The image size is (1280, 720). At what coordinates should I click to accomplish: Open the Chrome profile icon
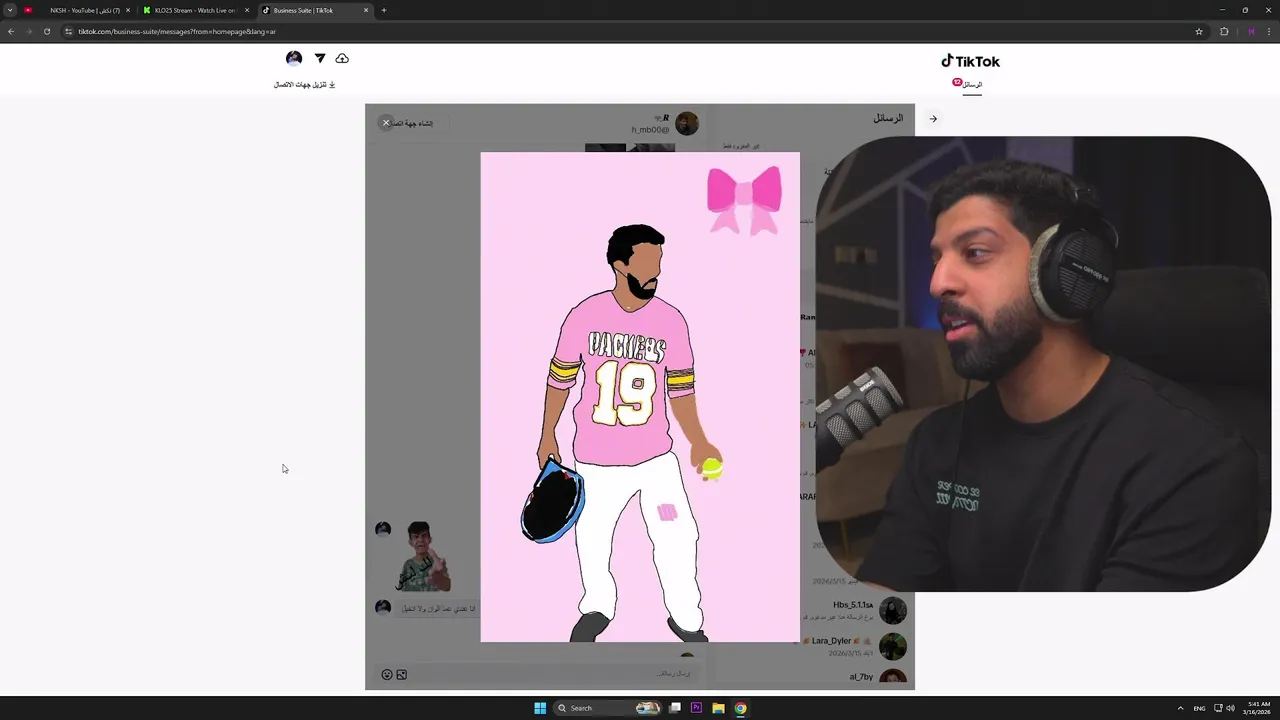click(x=1250, y=31)
